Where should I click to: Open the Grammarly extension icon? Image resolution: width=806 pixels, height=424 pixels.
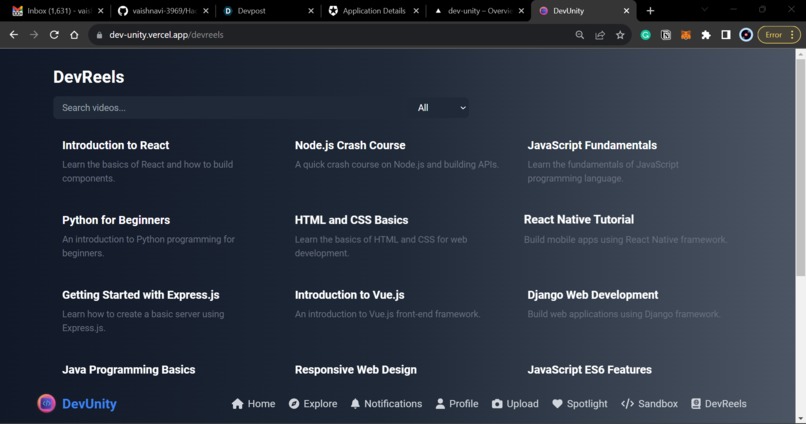[x=646, y=35]
